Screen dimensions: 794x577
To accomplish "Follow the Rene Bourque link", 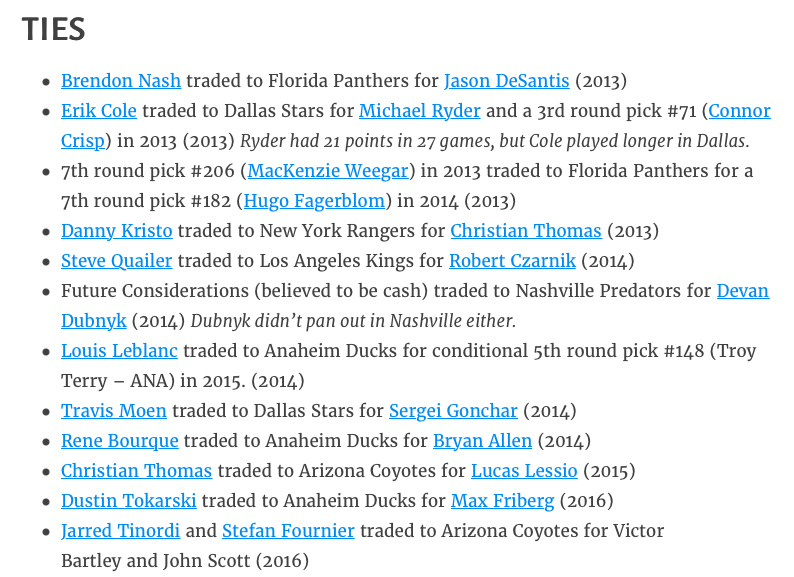I will click(x=120, y=441).
